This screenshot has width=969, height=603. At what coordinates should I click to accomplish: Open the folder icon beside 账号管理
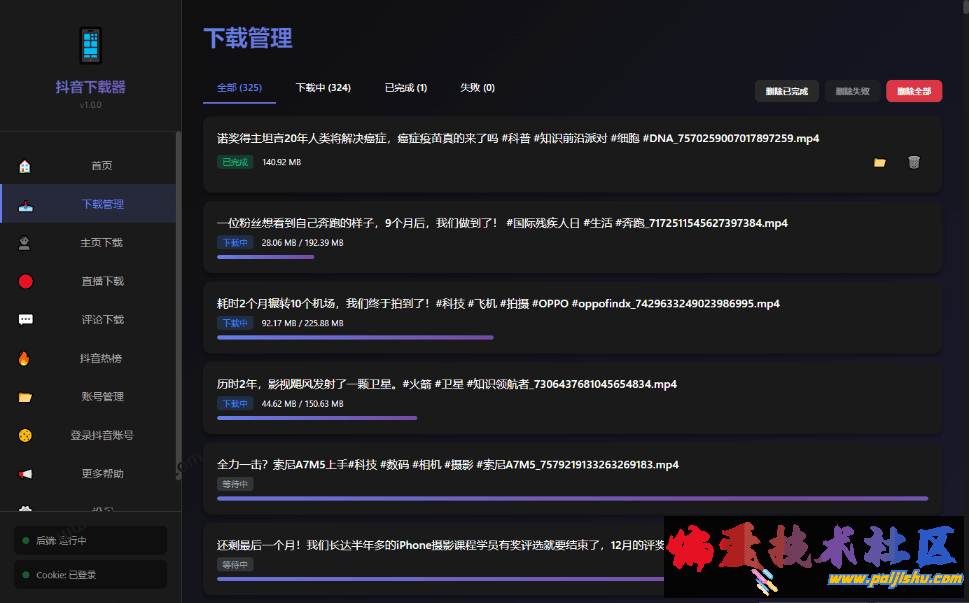click(x=25, y=397)
